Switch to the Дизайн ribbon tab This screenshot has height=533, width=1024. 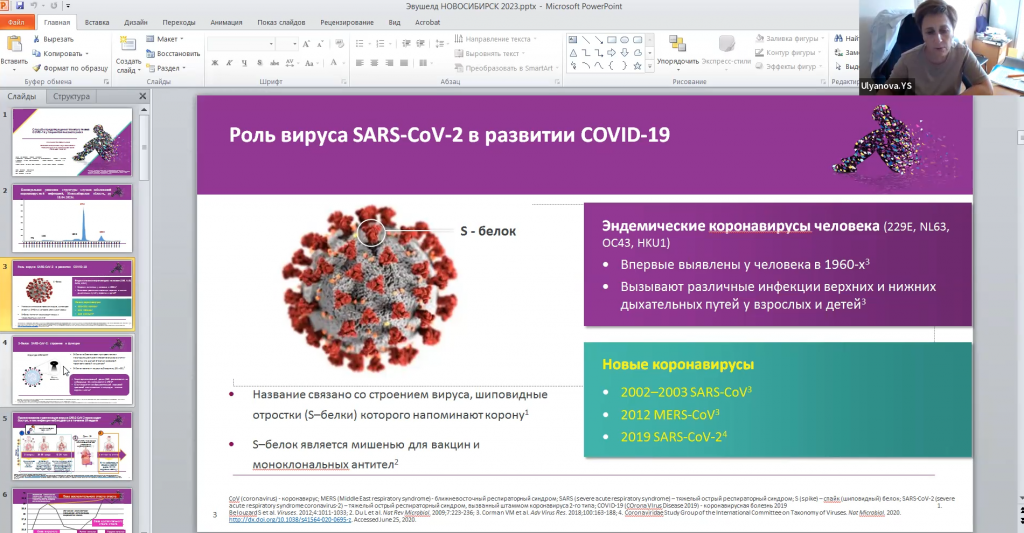[136, 22]
